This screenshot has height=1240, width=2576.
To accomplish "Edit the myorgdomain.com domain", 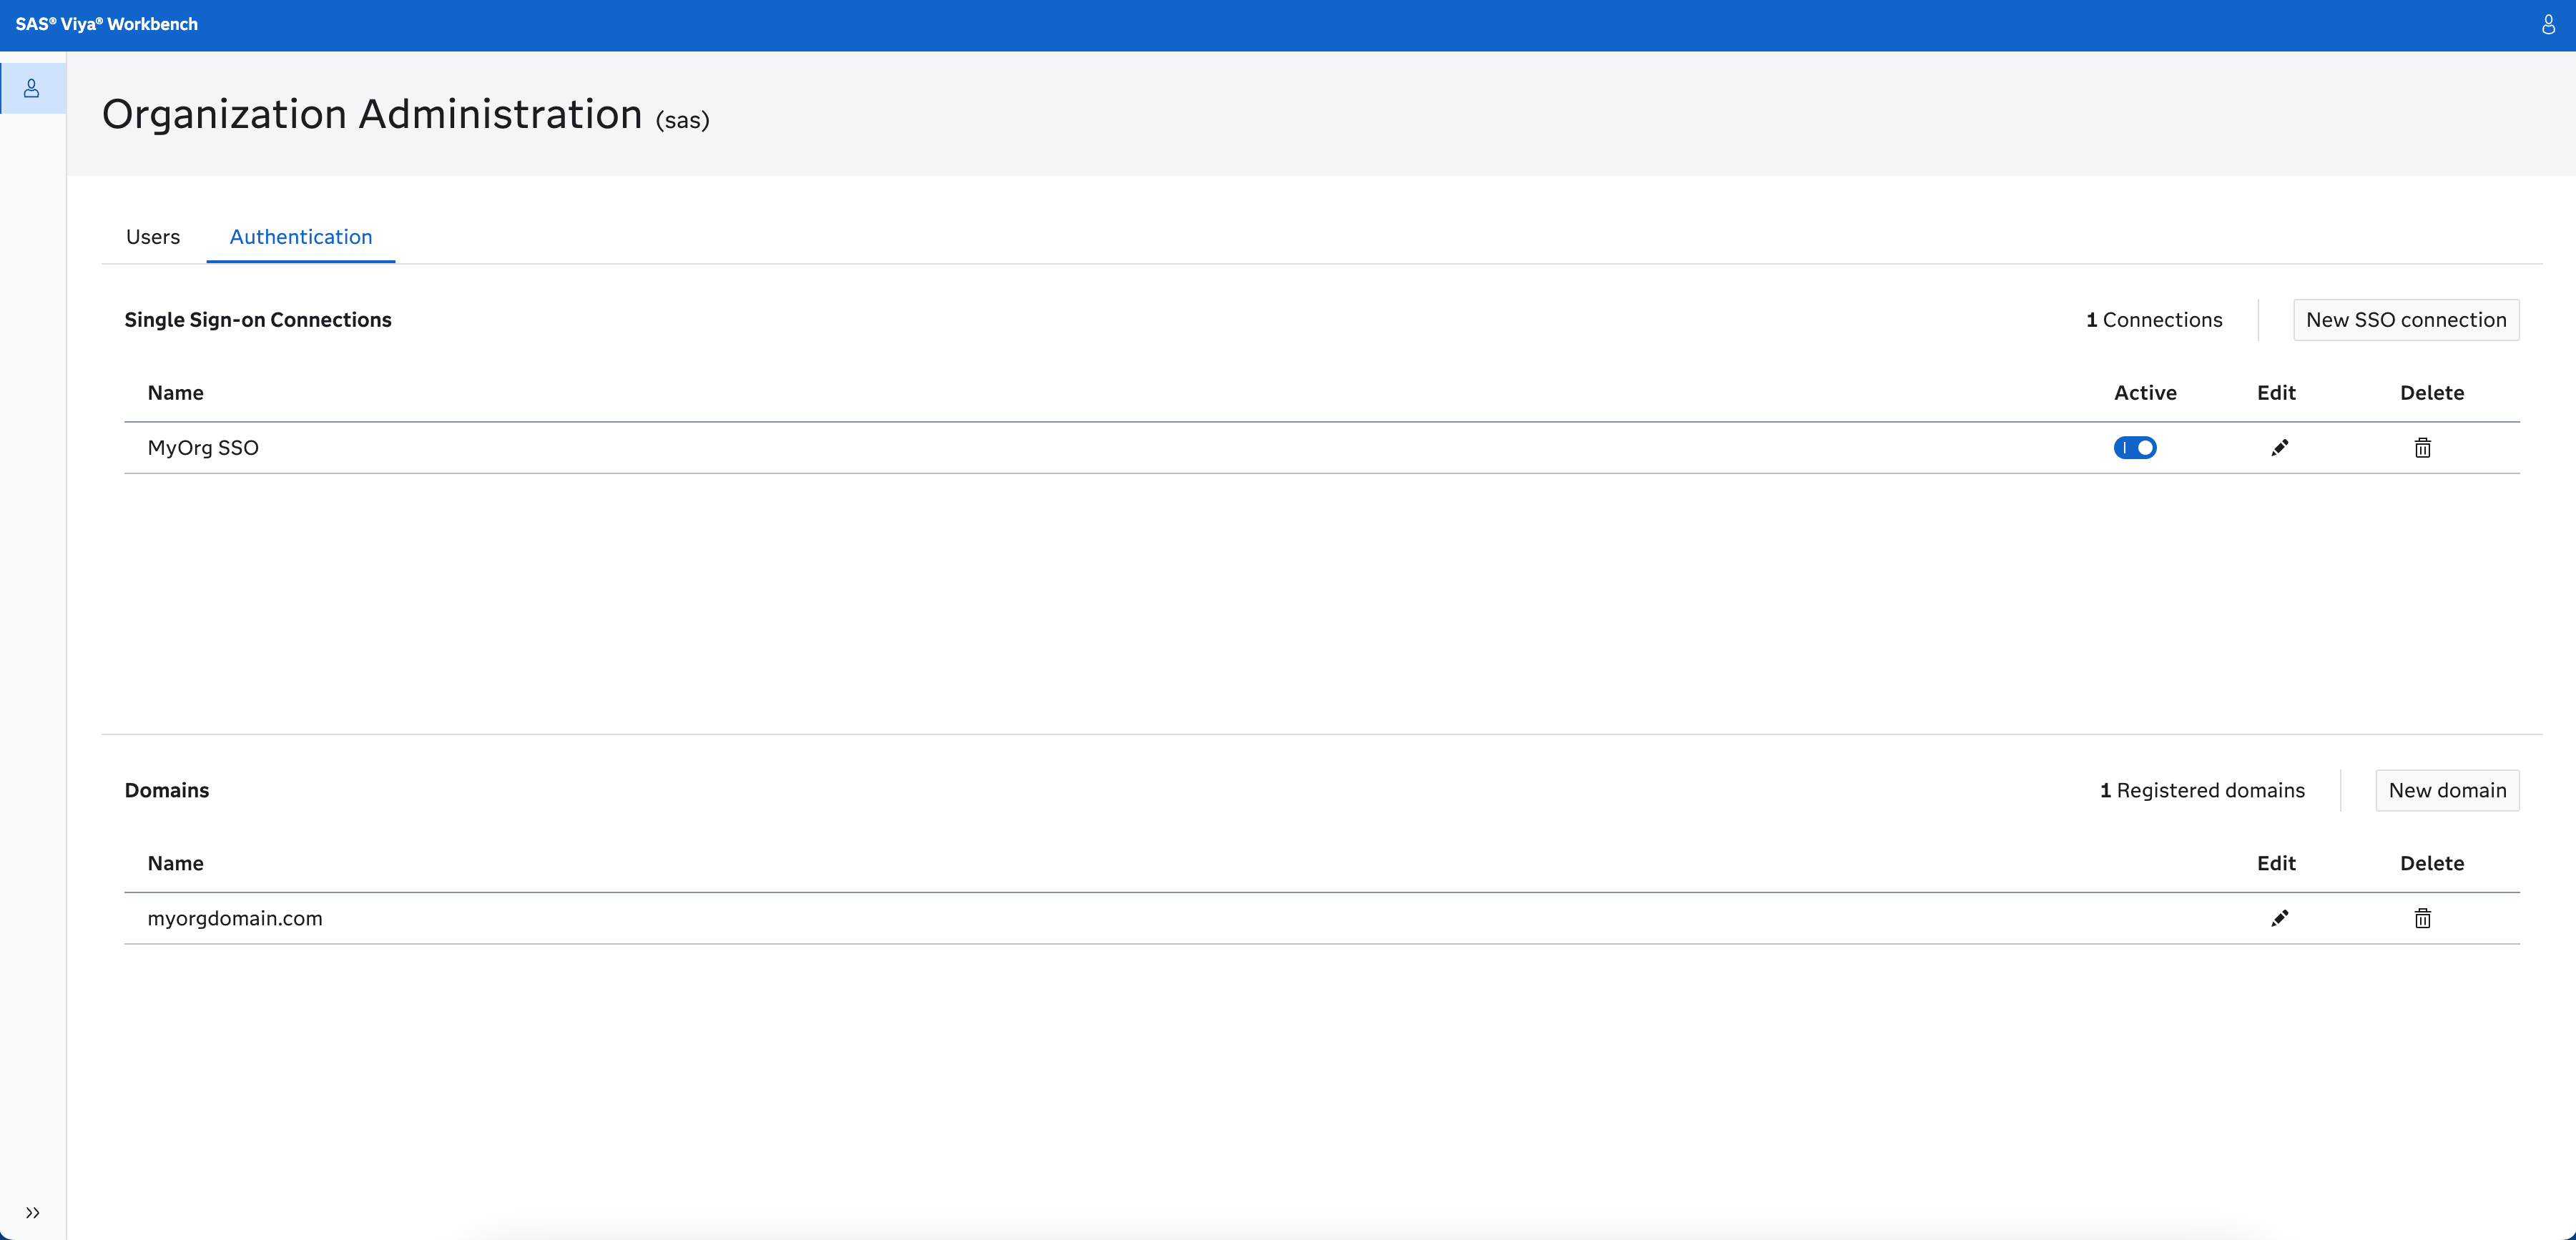I will (2280, 918).
